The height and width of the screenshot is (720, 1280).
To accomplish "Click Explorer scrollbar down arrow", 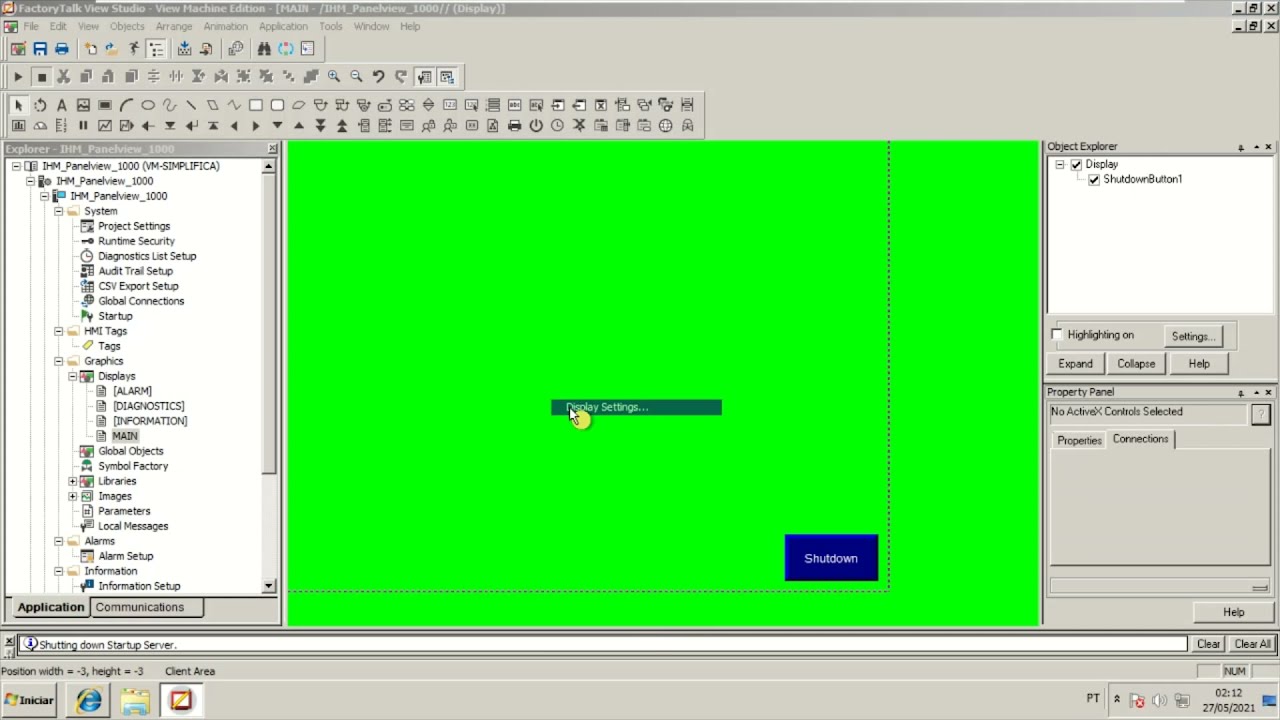I will (x=269, y=586).
